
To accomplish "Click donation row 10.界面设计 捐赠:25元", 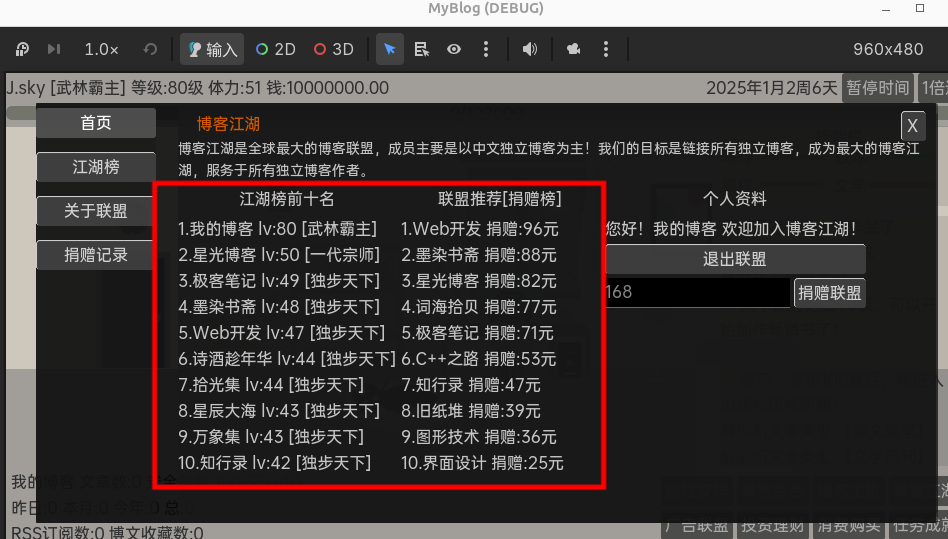I will [482, 463].
